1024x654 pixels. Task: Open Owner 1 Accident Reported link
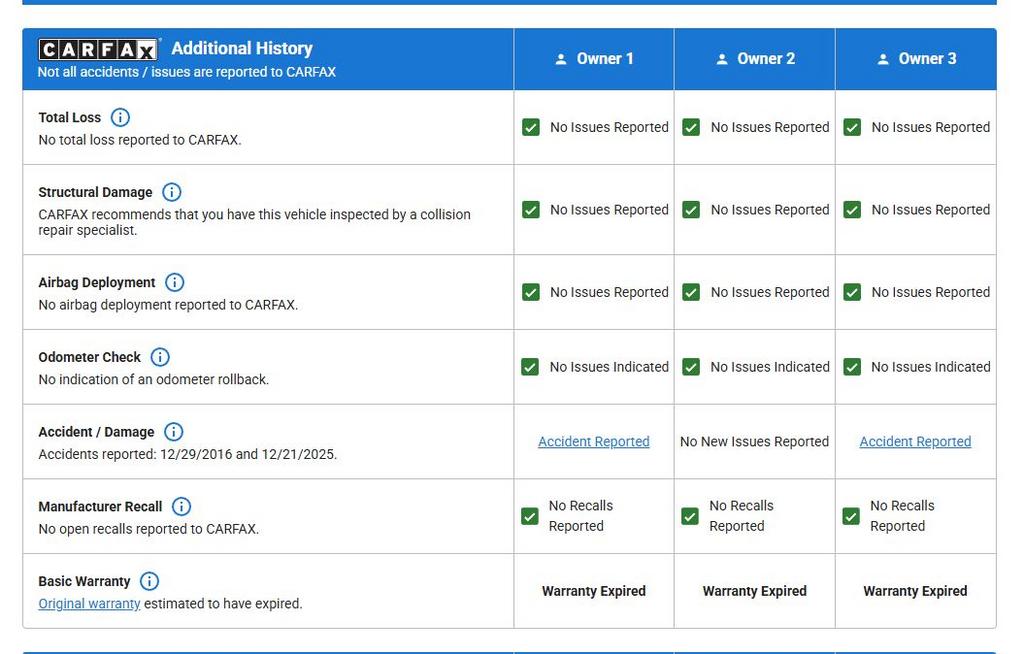point(593,442)
